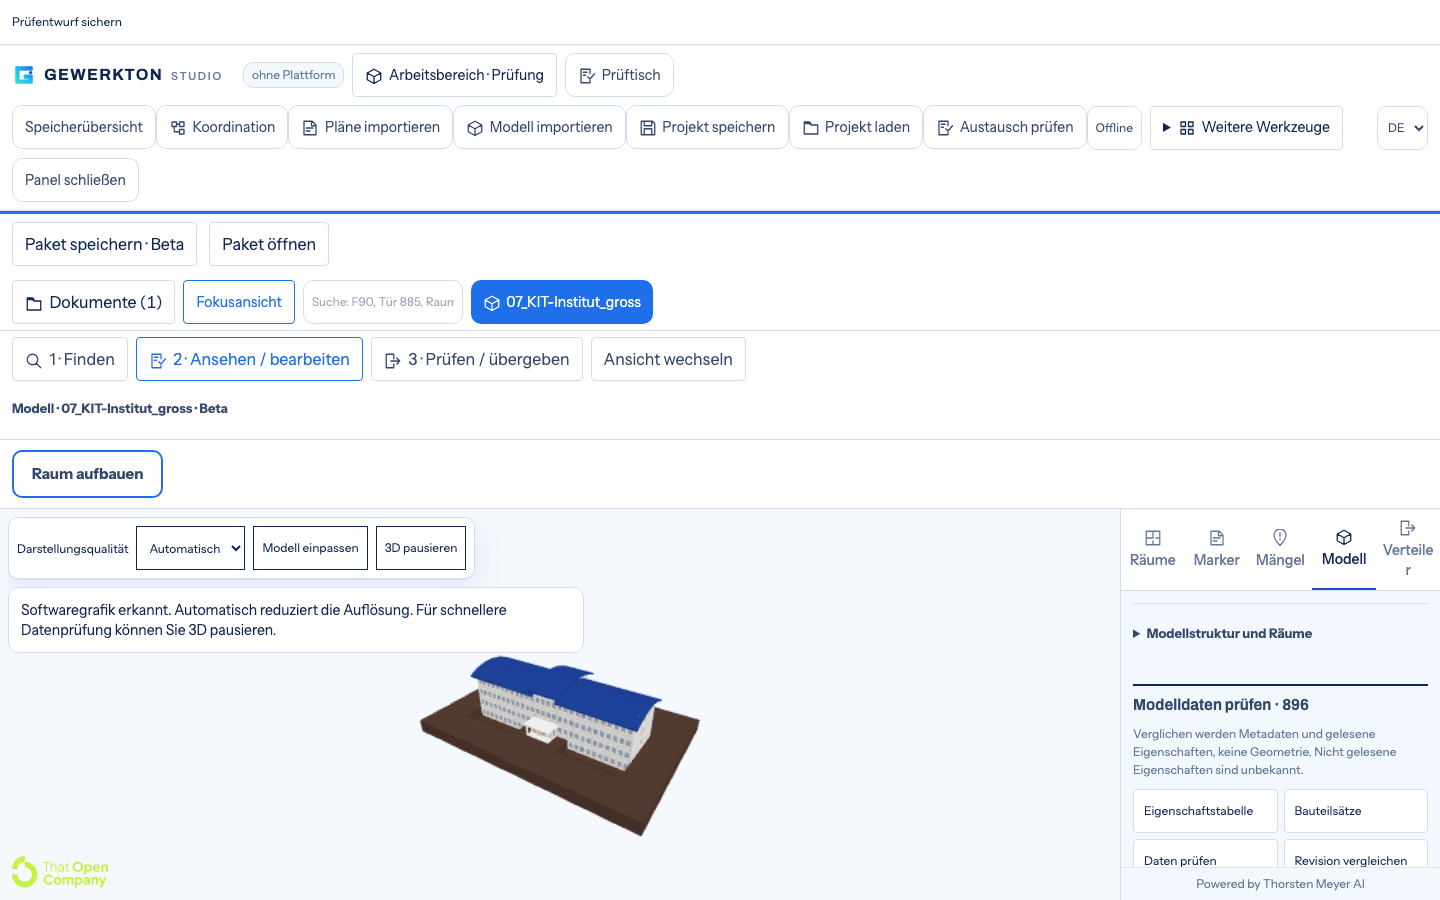Click Projekt laden
This screenshot has width=1440, height=900.
pos(856,127)
